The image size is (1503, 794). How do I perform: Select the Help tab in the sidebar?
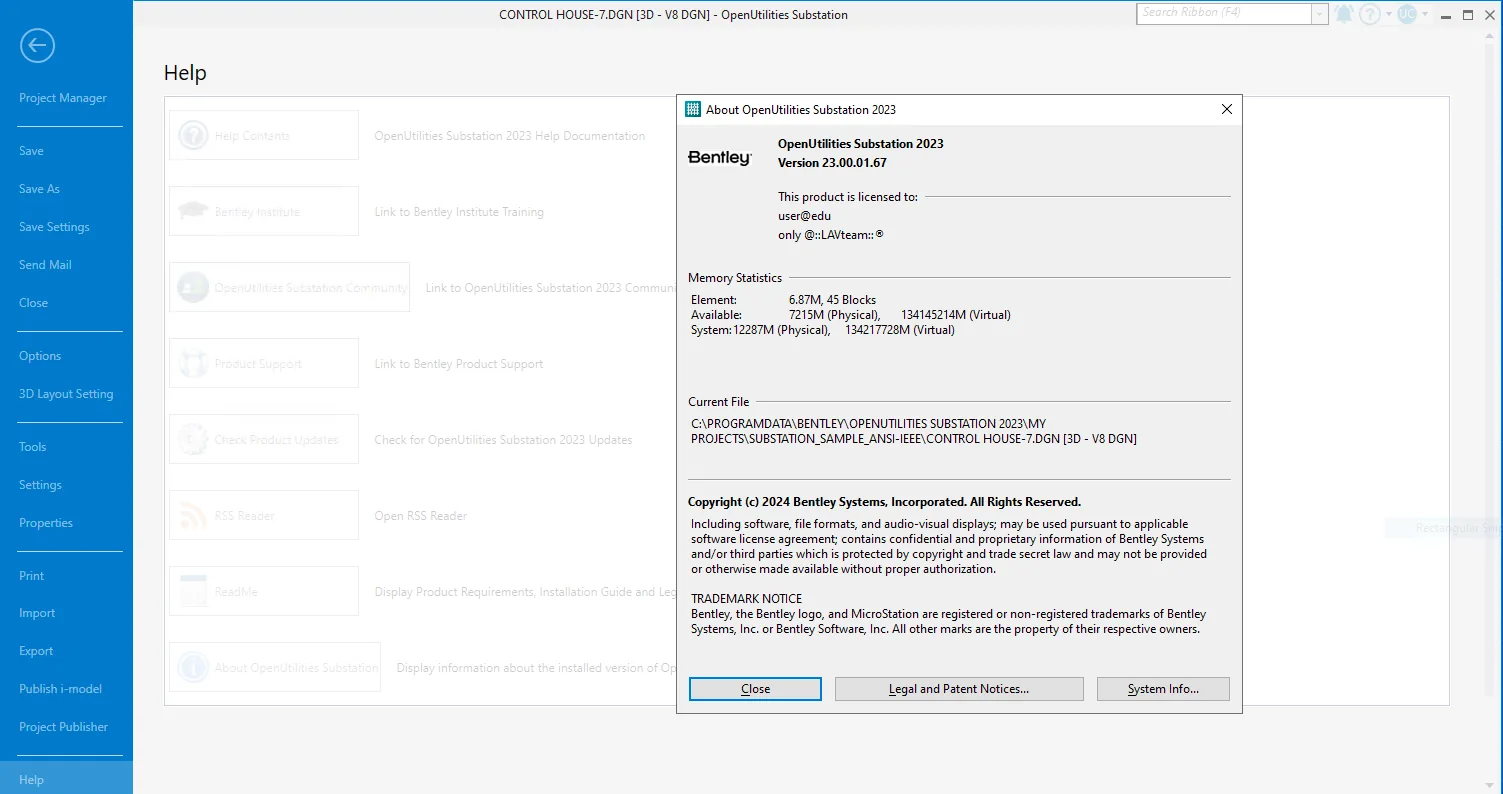[x=66, y=778]
